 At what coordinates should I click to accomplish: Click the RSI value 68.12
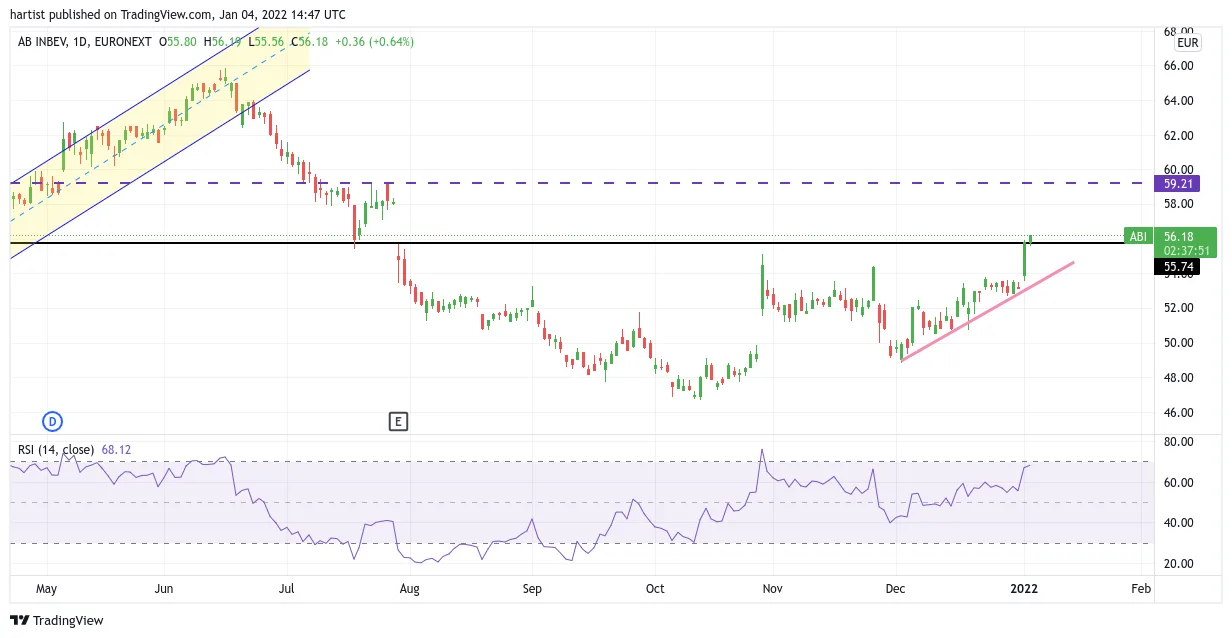116,450
